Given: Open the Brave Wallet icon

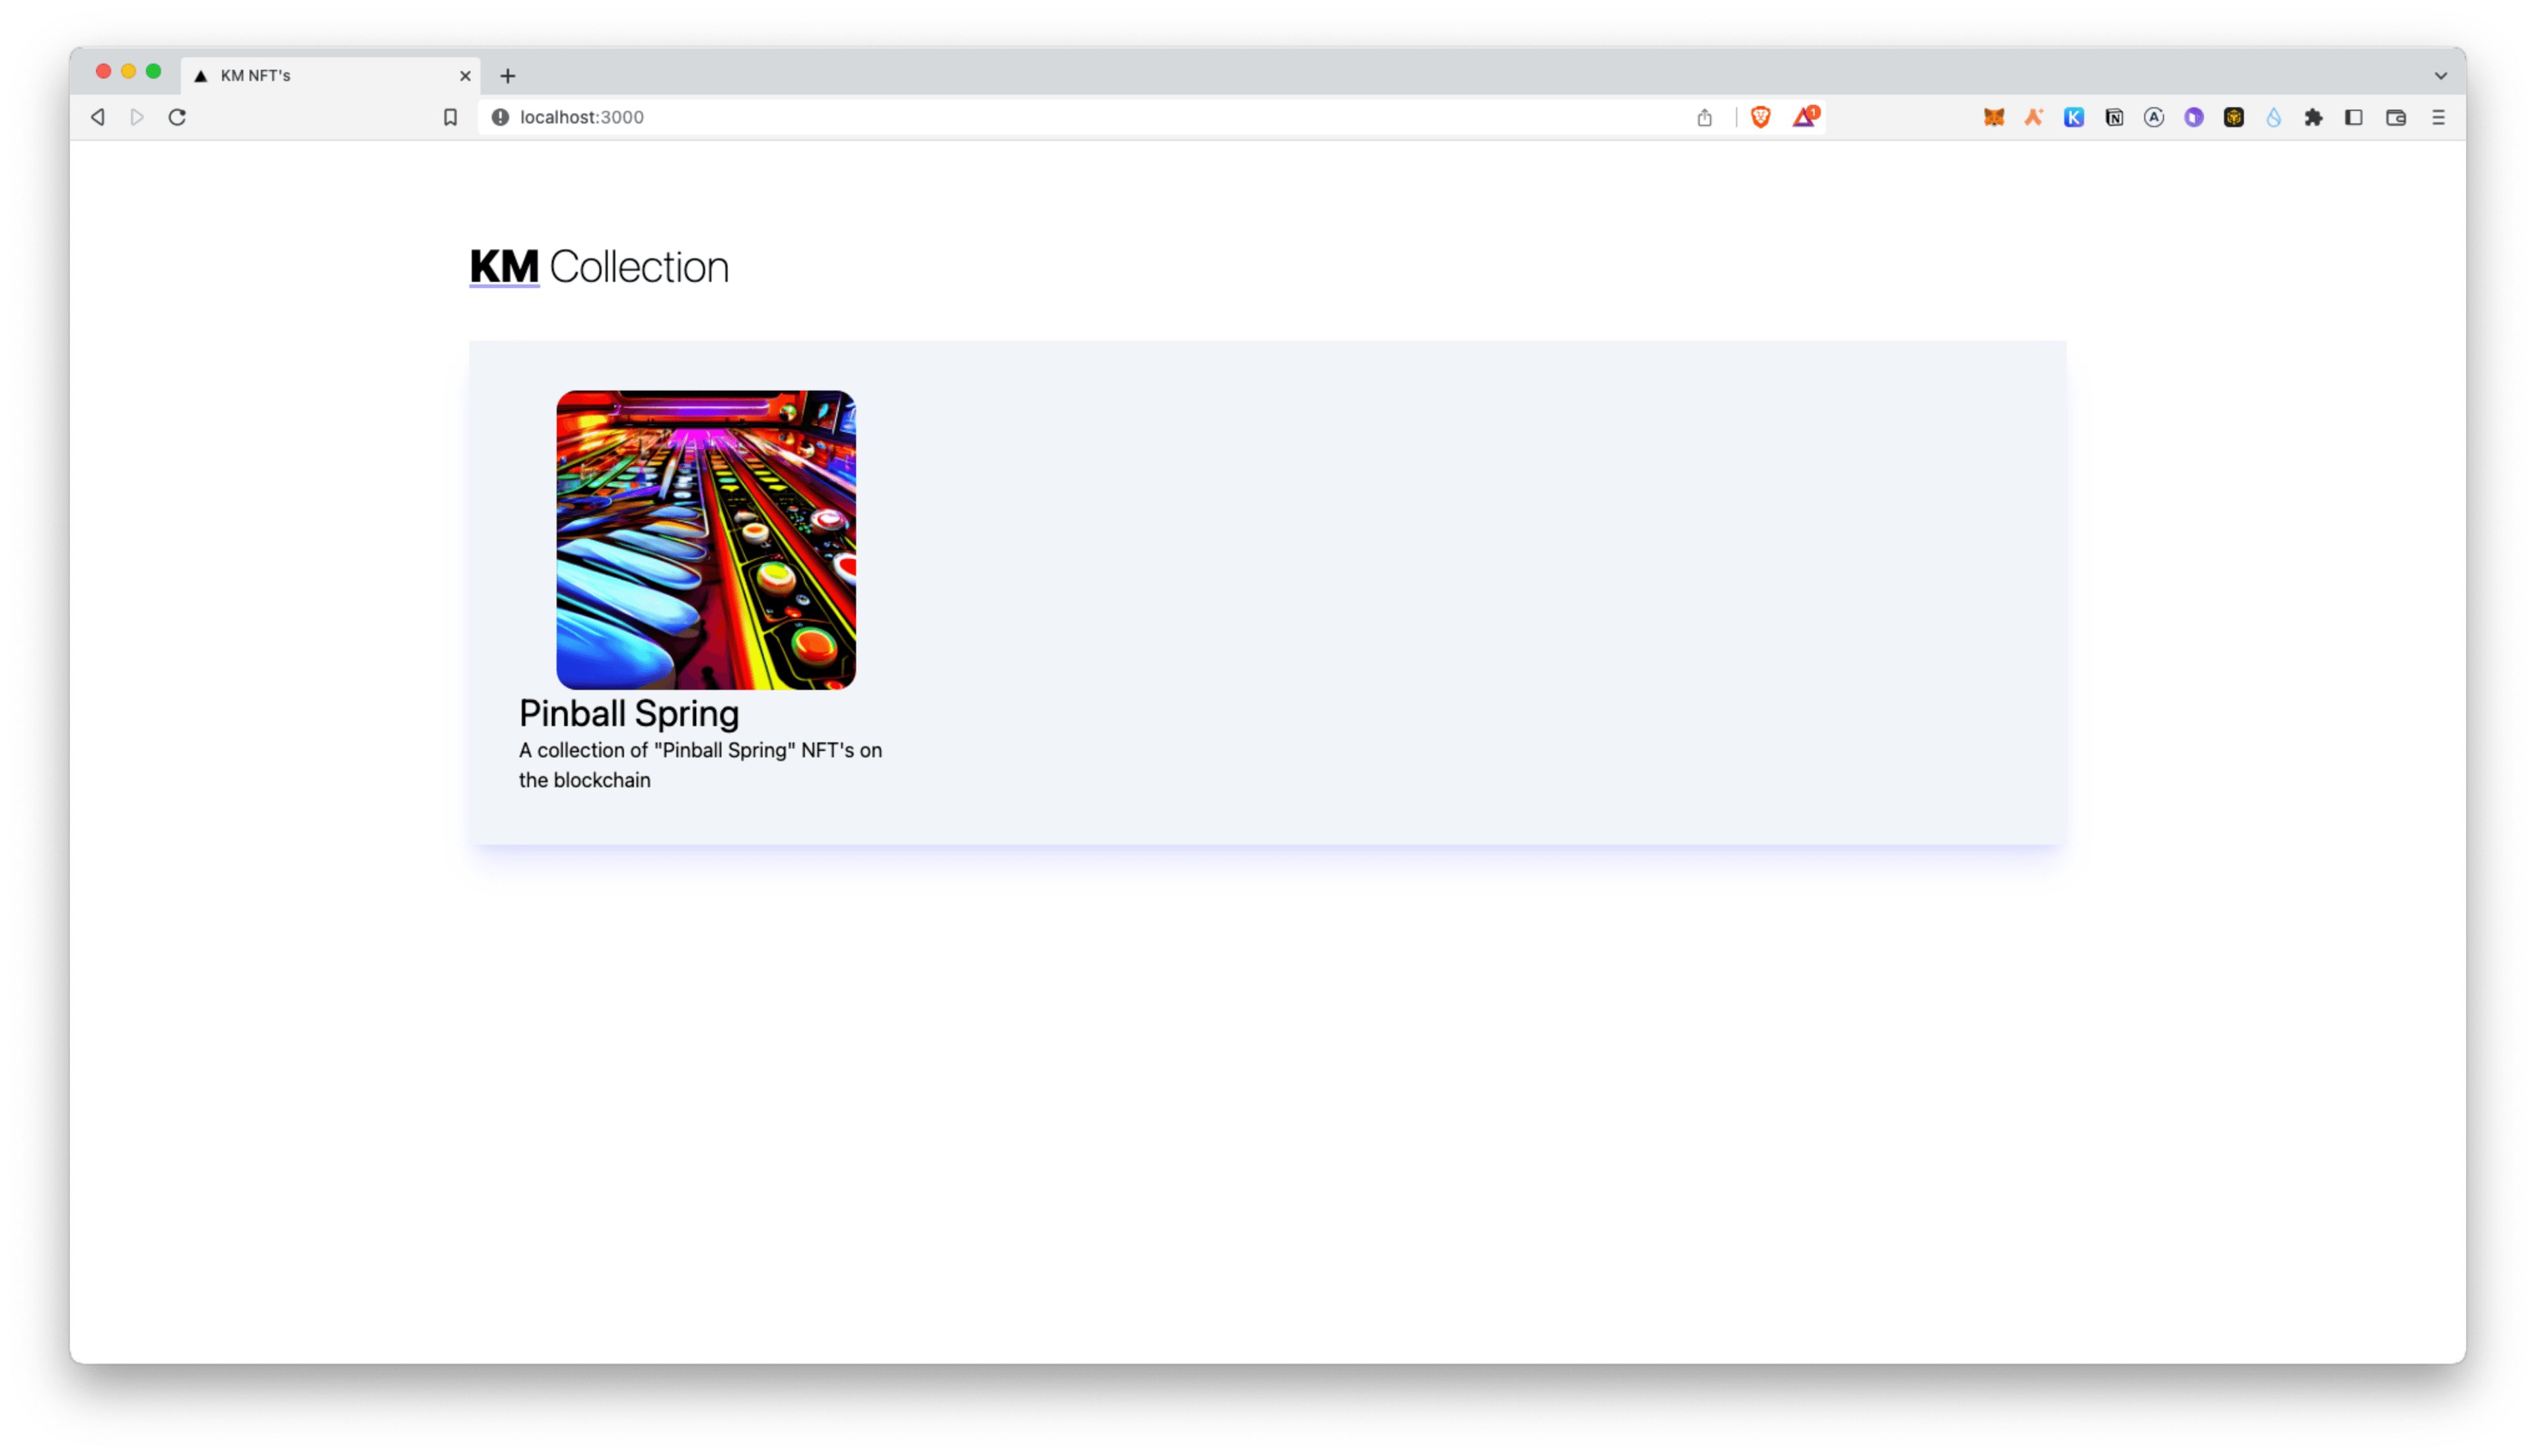Looking at the screenshot, I should 2395,117.
